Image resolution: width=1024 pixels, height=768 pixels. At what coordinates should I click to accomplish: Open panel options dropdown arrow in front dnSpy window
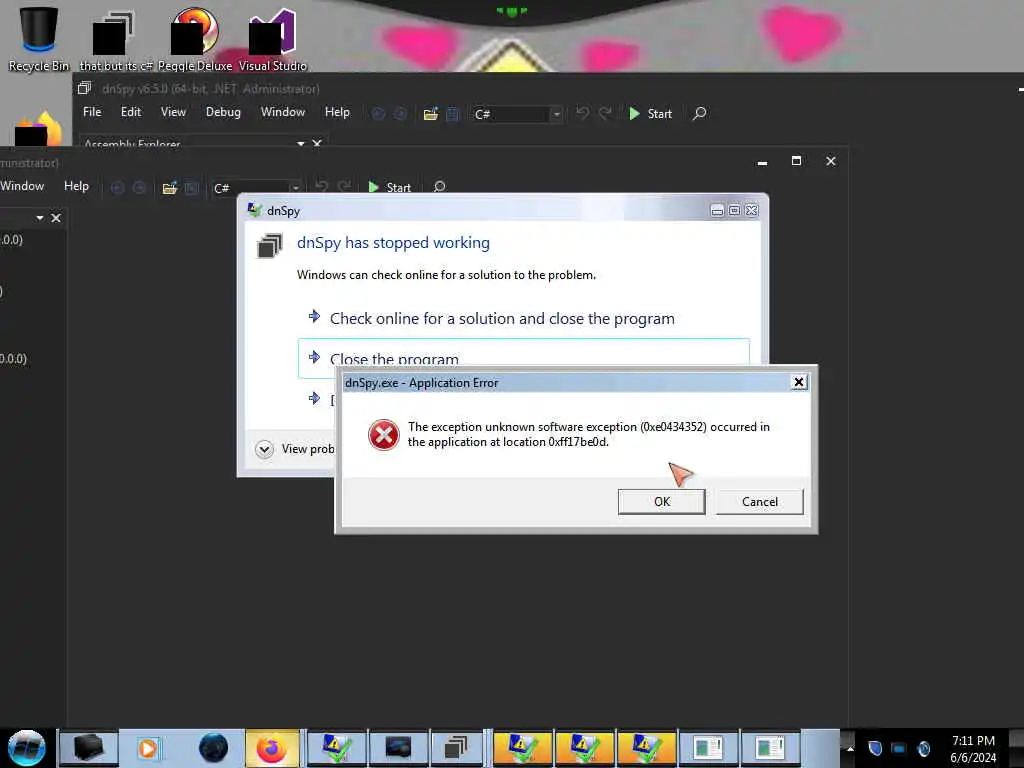point(40,217)
